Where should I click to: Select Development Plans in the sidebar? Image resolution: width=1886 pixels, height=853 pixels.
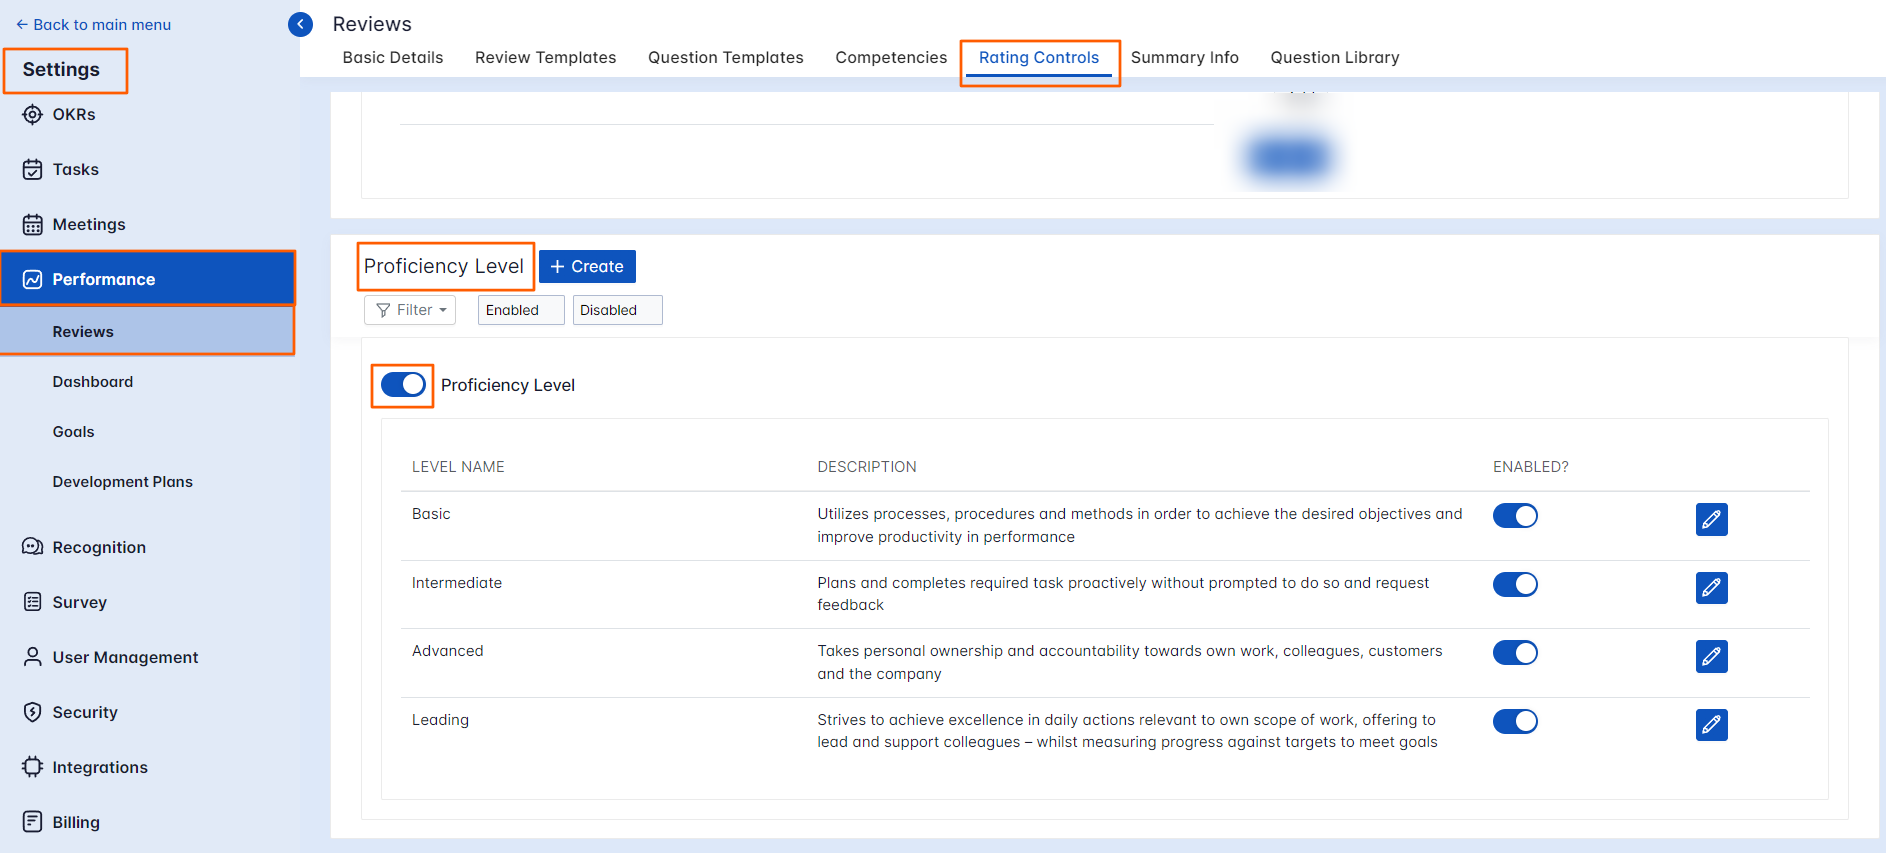point(122,482)
